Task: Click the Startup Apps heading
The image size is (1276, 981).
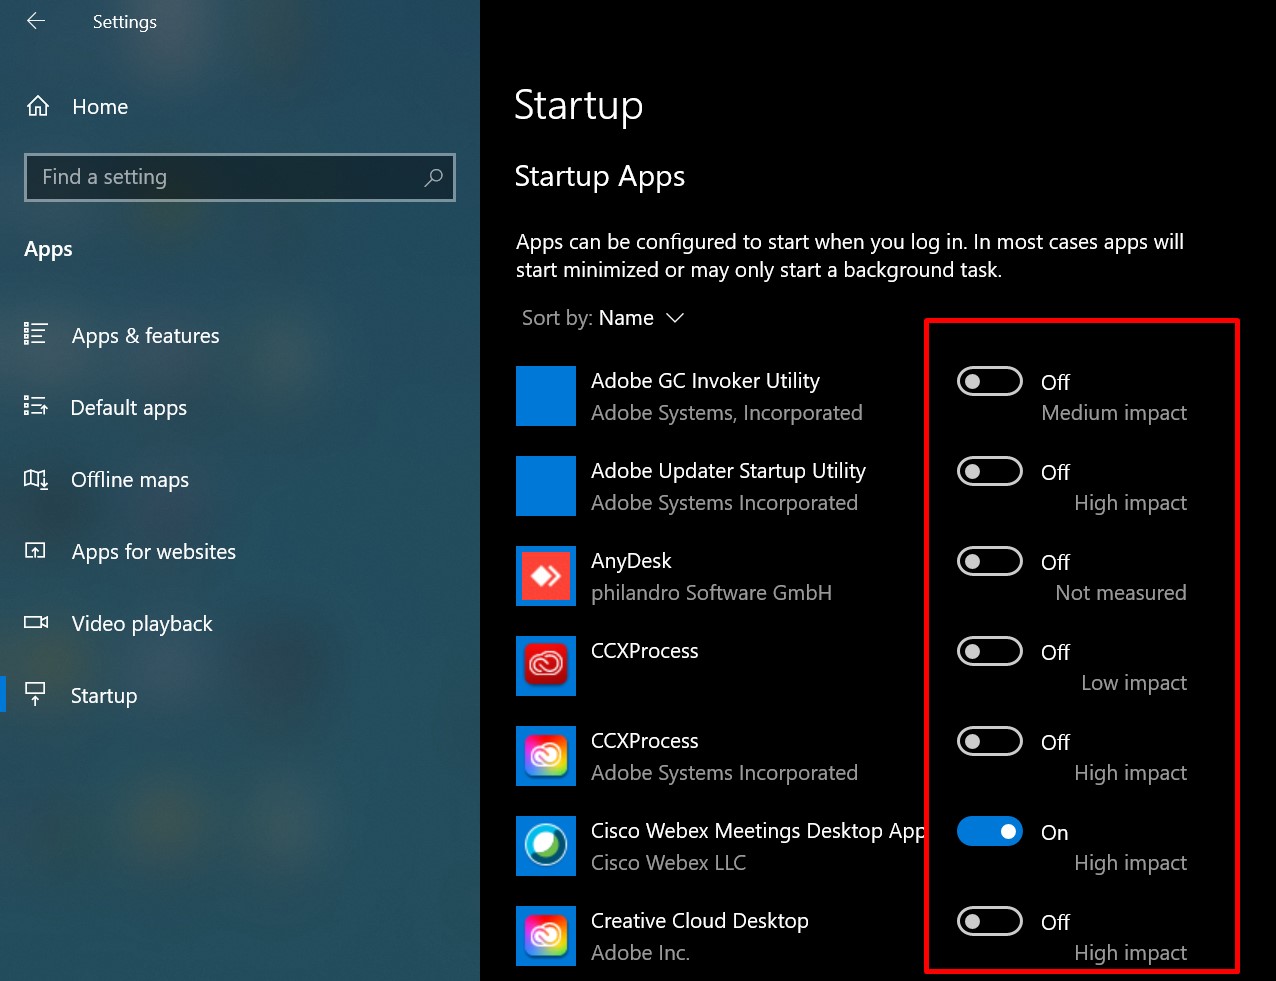Action: pos(600,176)
